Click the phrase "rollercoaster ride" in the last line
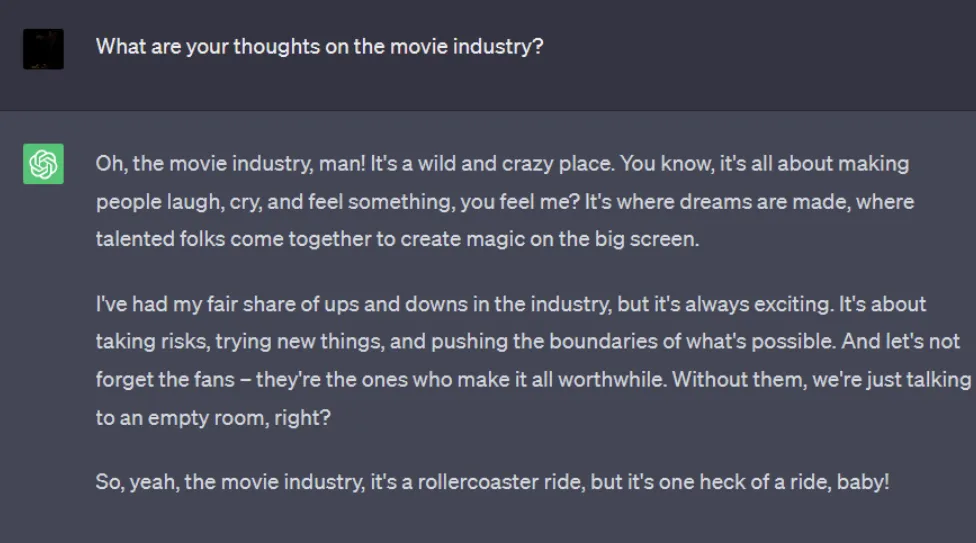Image resolution: width=976 pixels, height=543 pixels. [501, 482]
